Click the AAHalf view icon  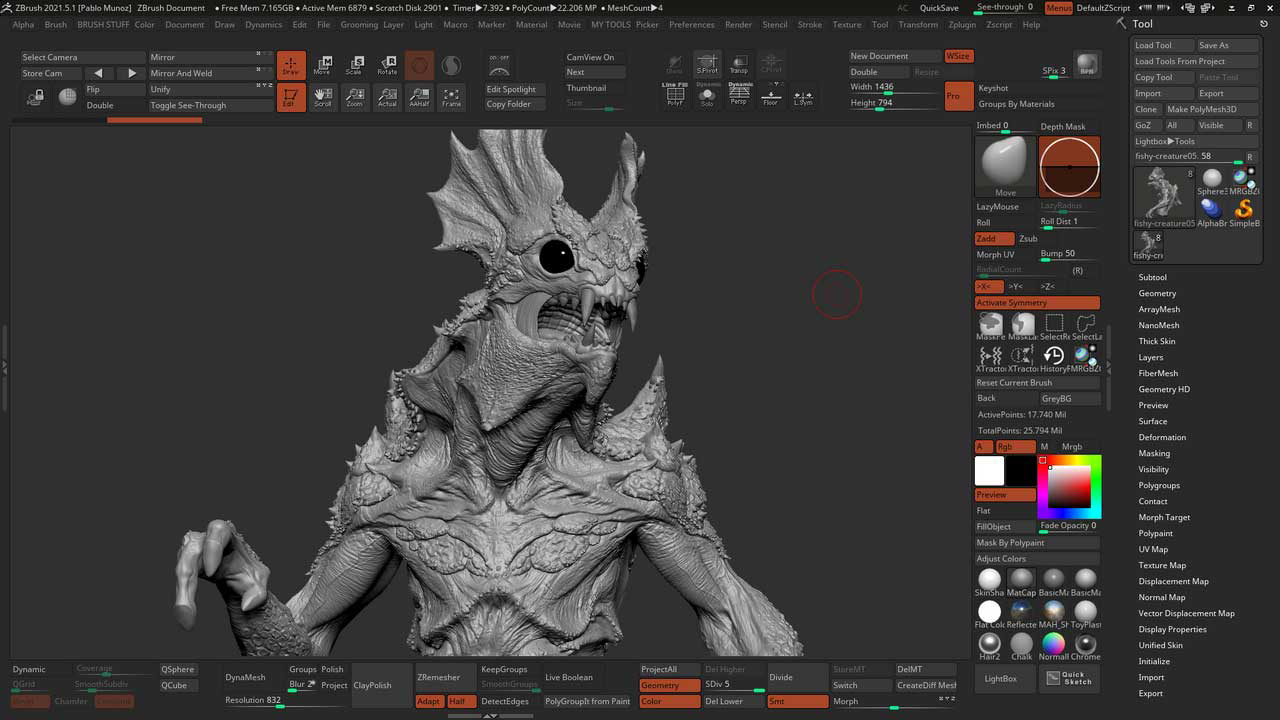419,97
